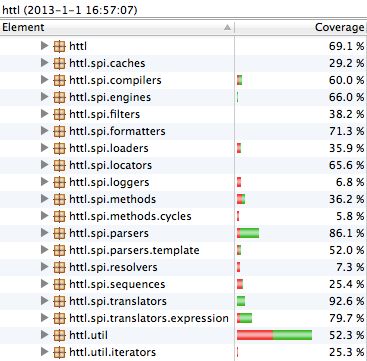The height and width of the screenshot is (361, 367).
Task: Click the httl.spi.filters package icon
Action: (59, 114)
